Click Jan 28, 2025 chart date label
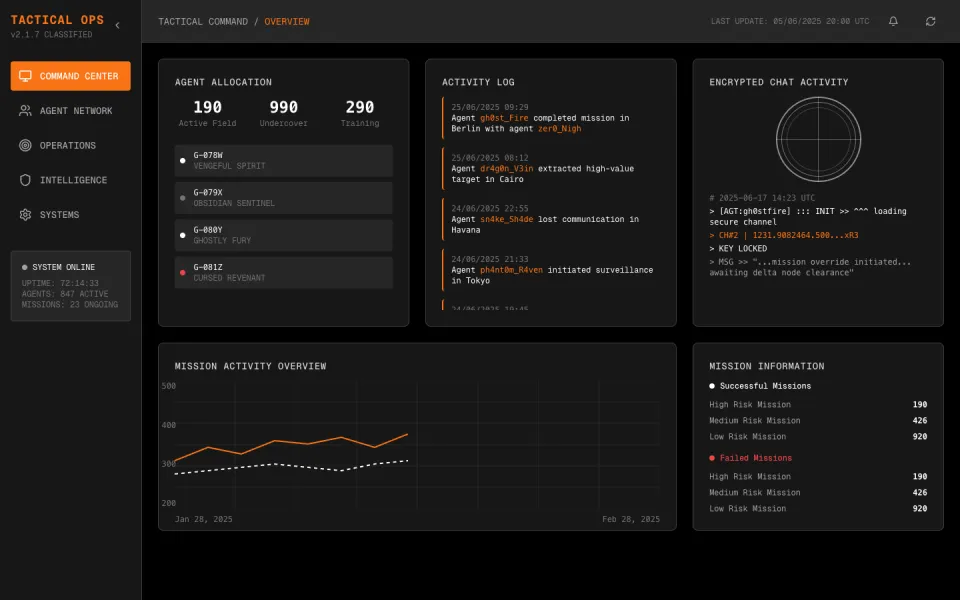This screenshot has height=600, width=960. coord(204,519)
